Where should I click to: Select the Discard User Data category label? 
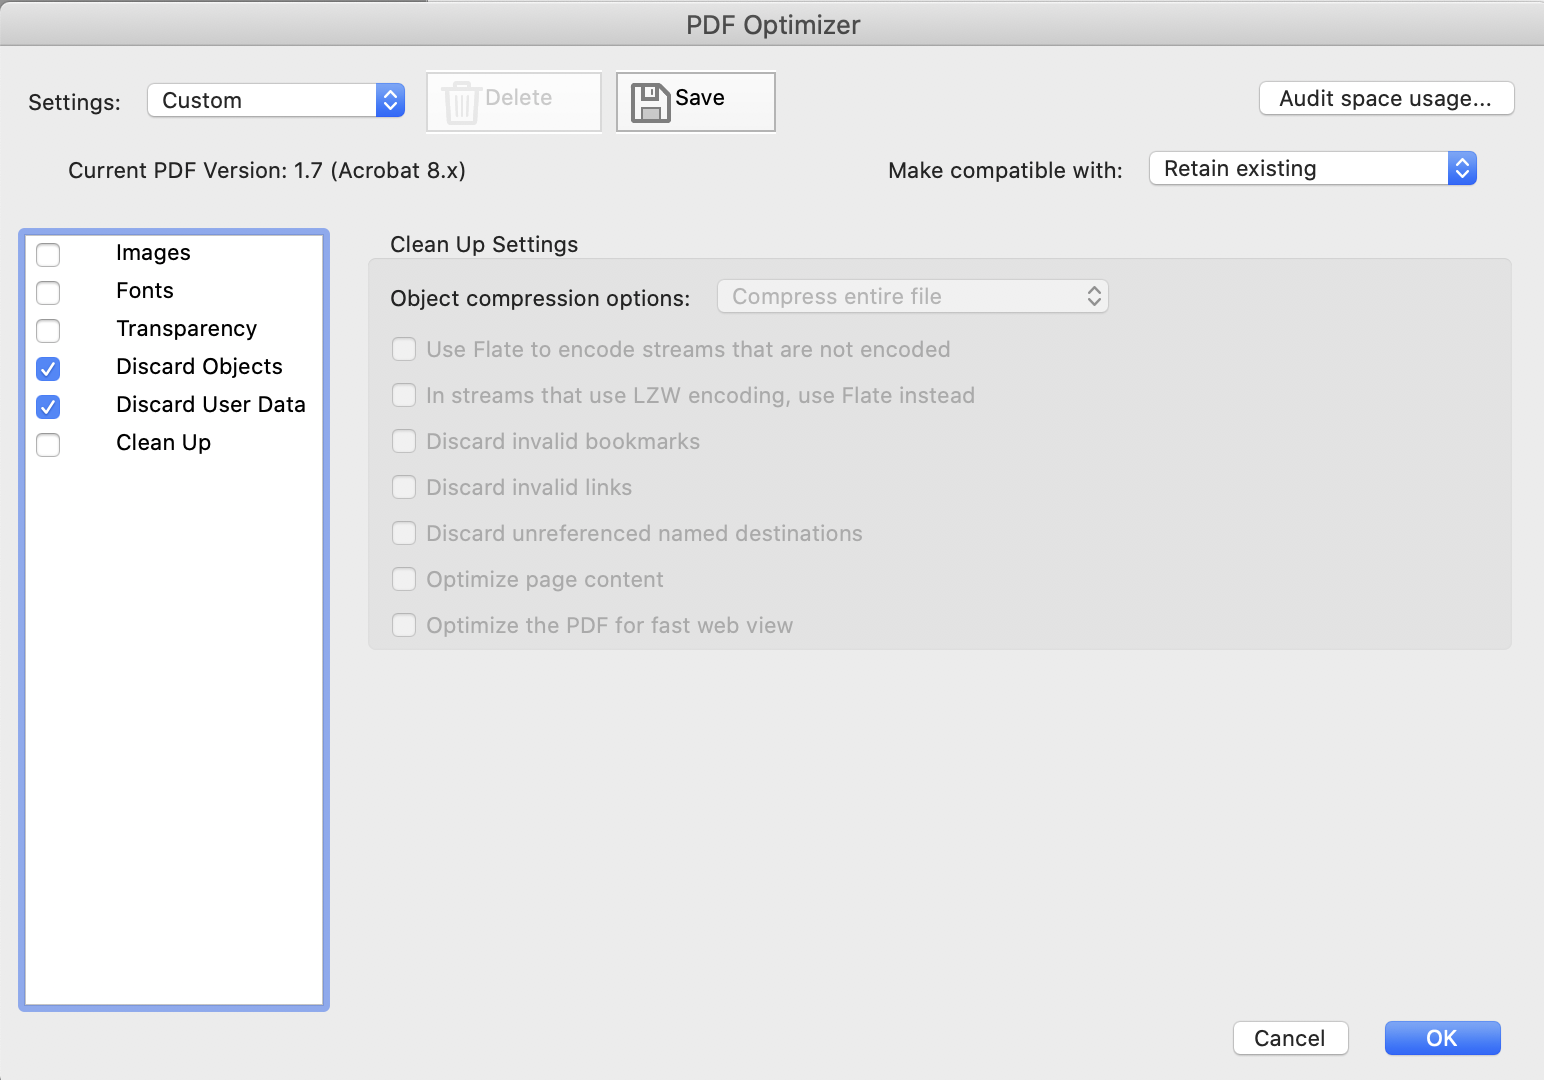tap(211, 404)
